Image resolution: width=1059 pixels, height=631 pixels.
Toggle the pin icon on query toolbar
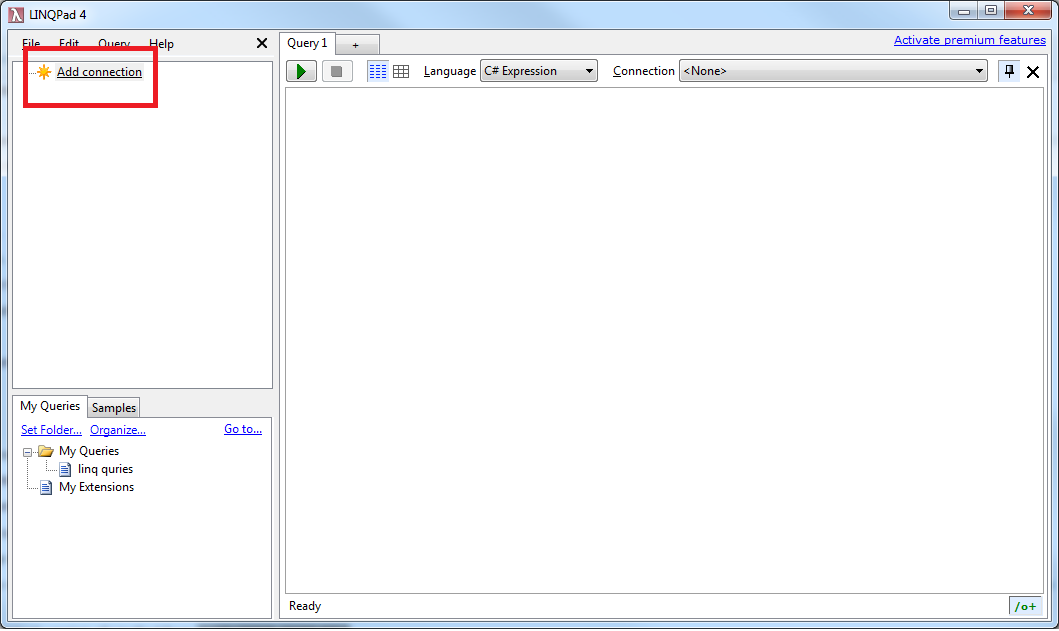[1009, 72]
